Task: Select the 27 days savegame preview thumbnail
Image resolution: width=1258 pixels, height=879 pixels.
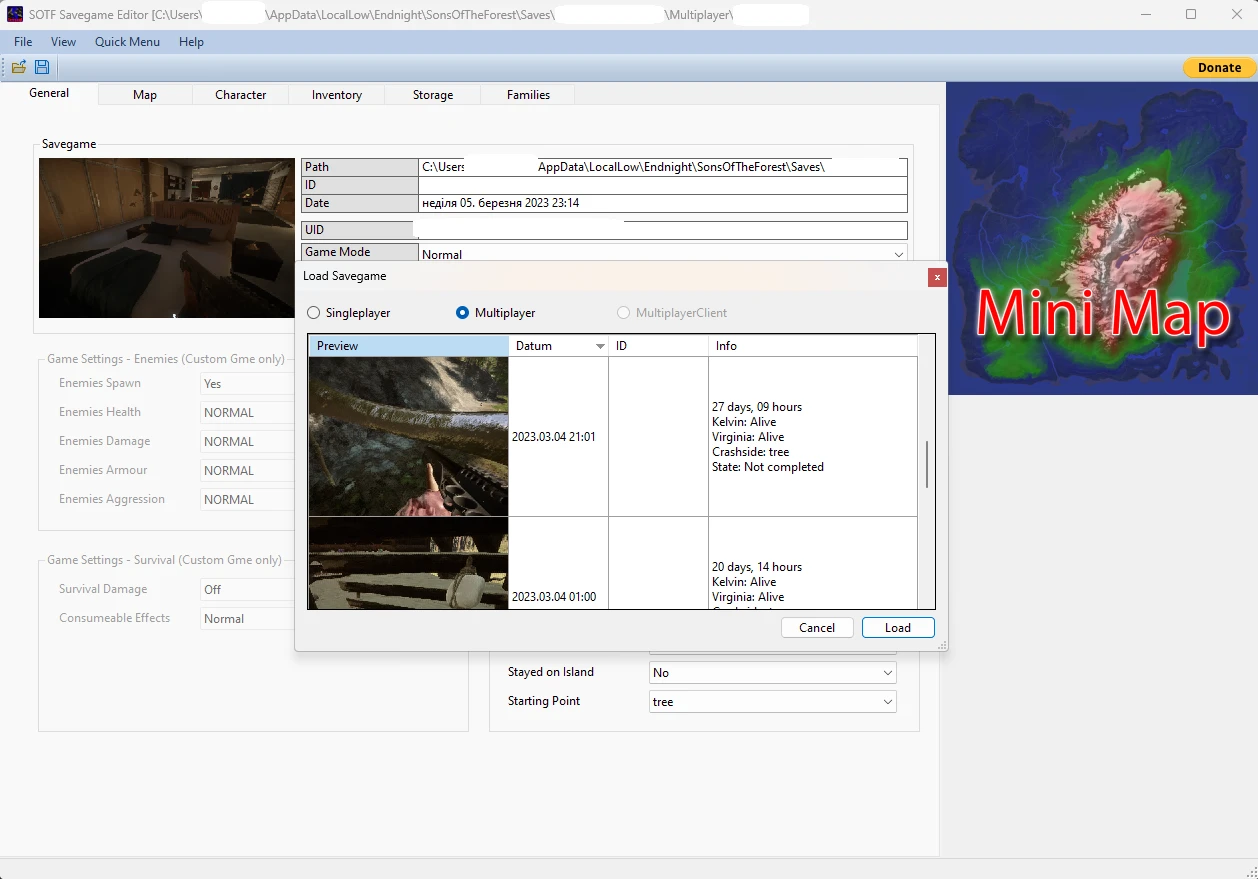Action: [x=408, y=437]
